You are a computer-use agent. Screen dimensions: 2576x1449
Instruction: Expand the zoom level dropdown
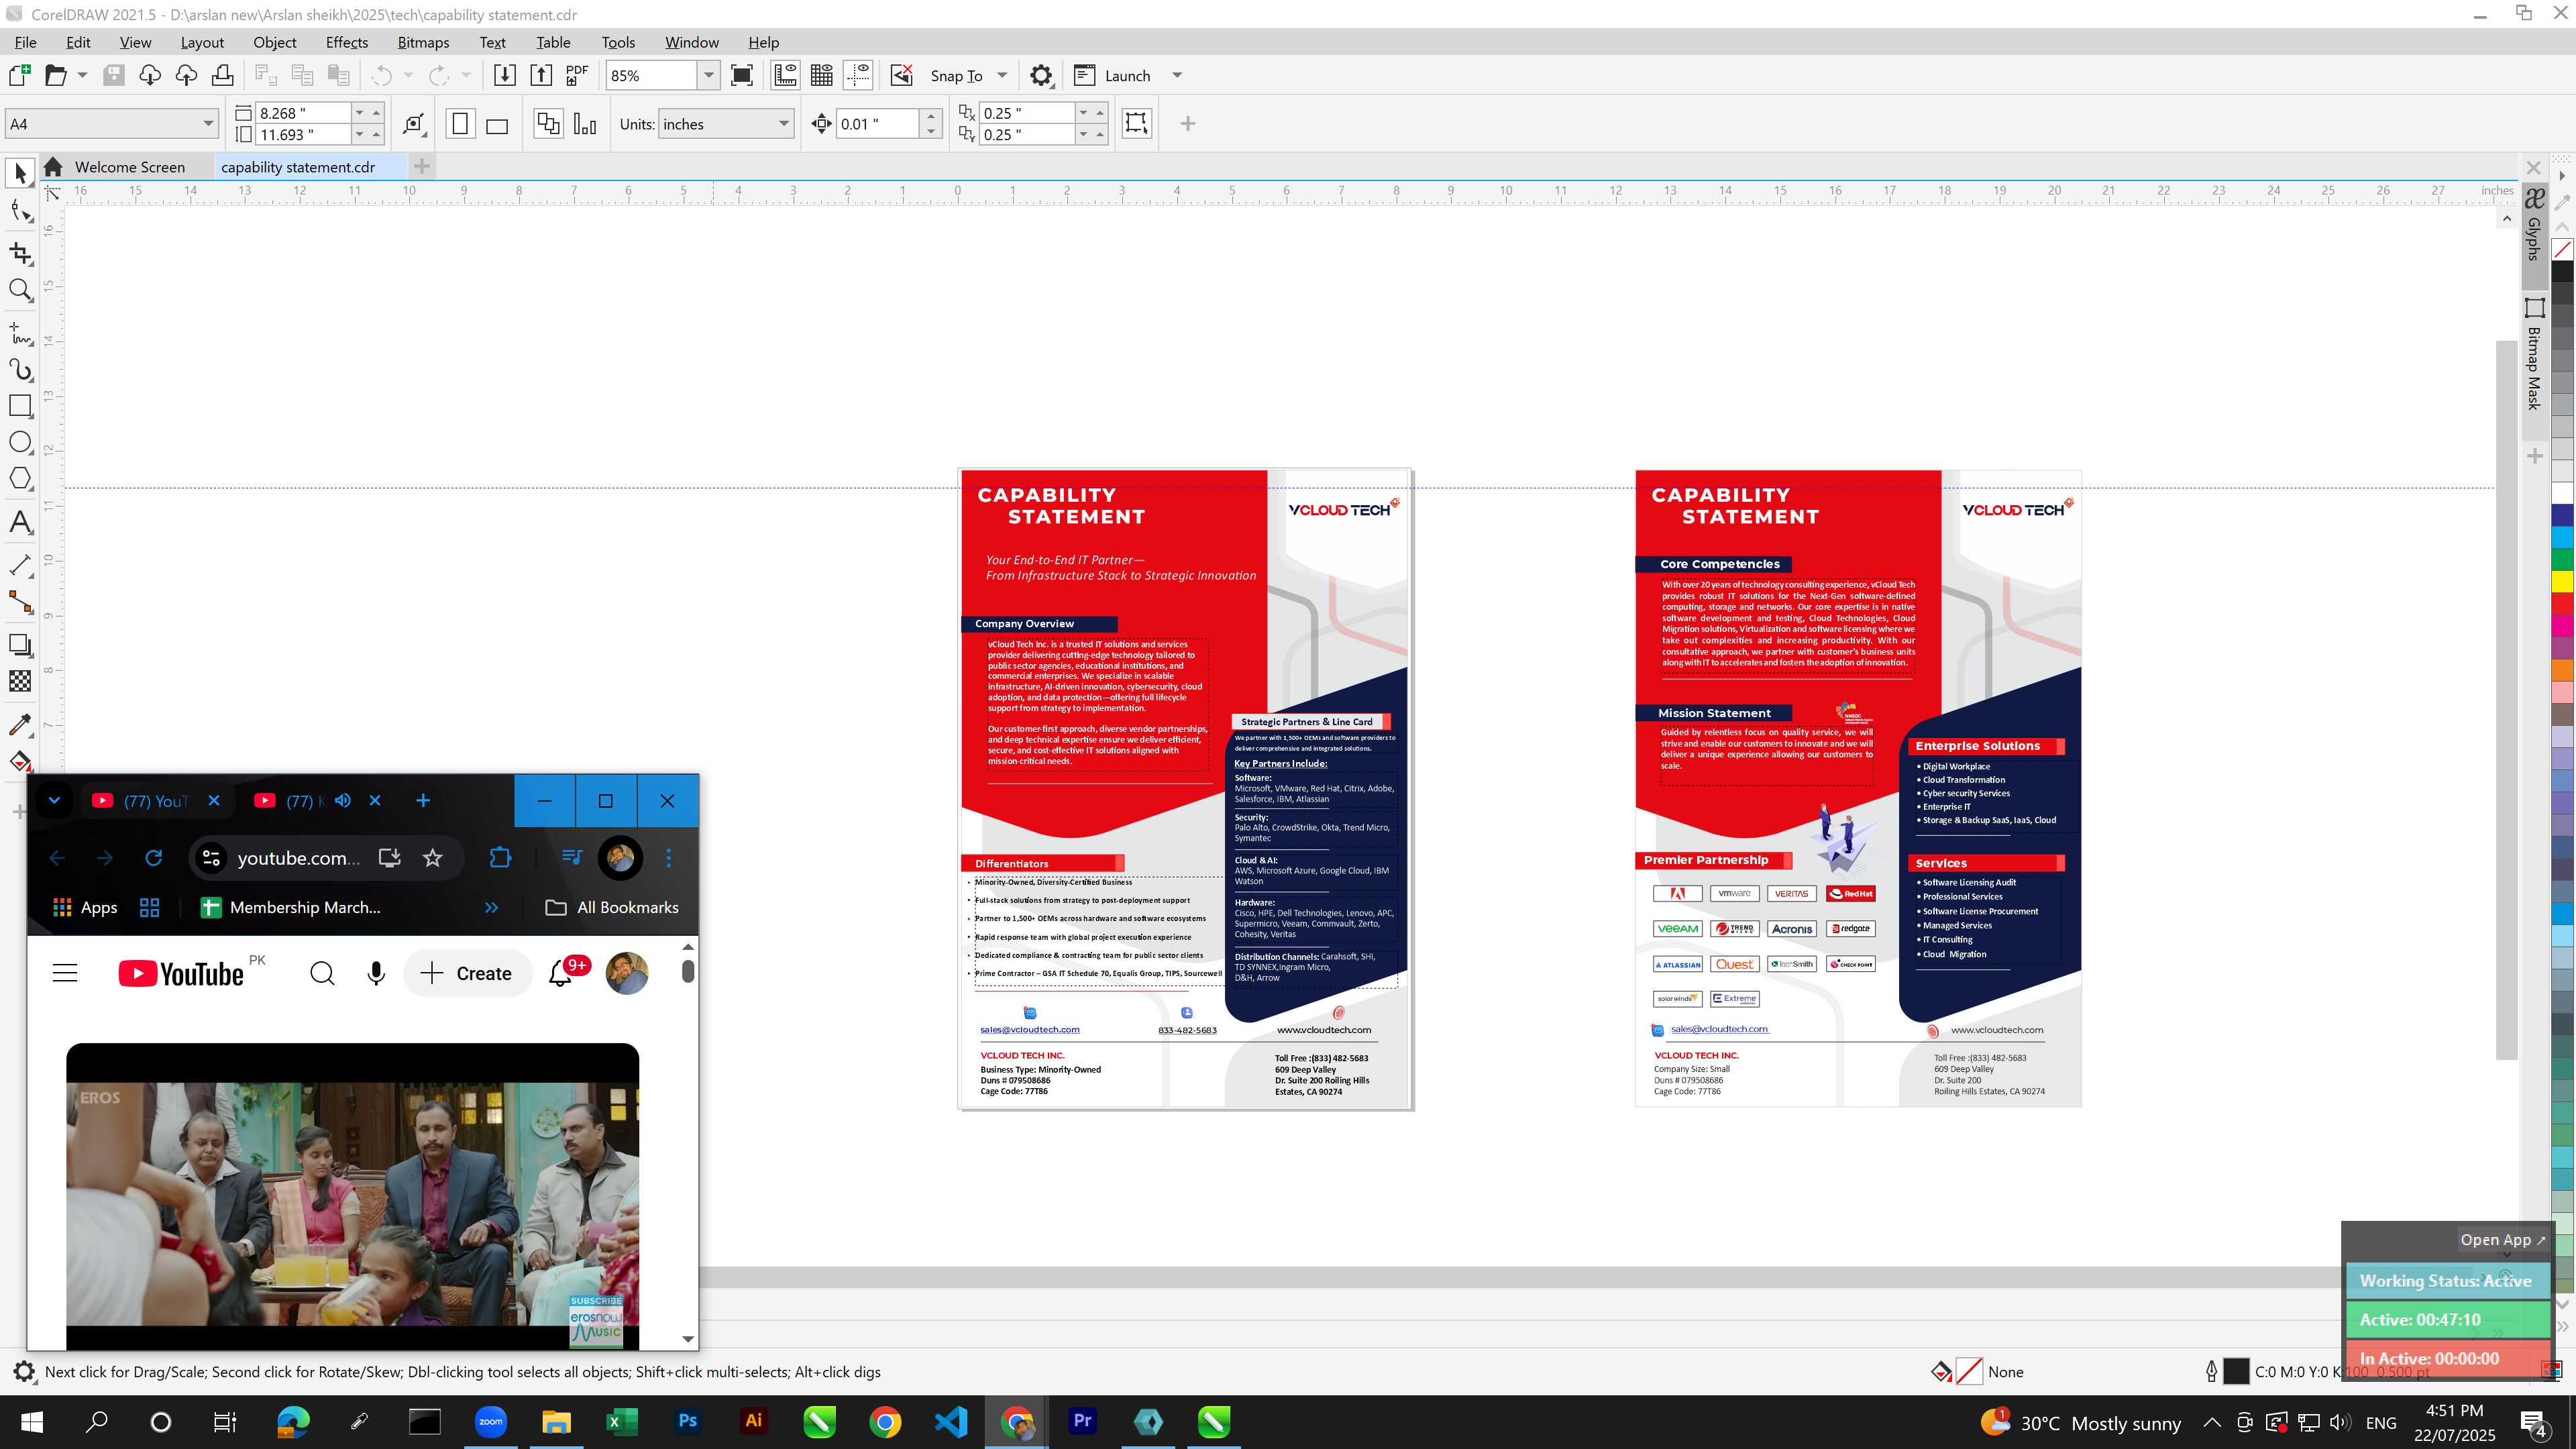[x=708, y=76]
